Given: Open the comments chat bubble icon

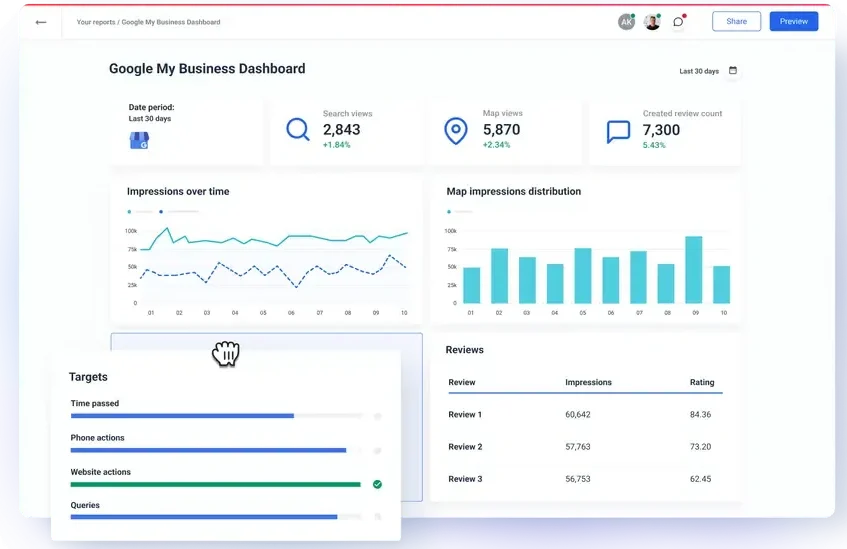Looking at the screenshot, I should pyautogui.click(x=678, y=22).
